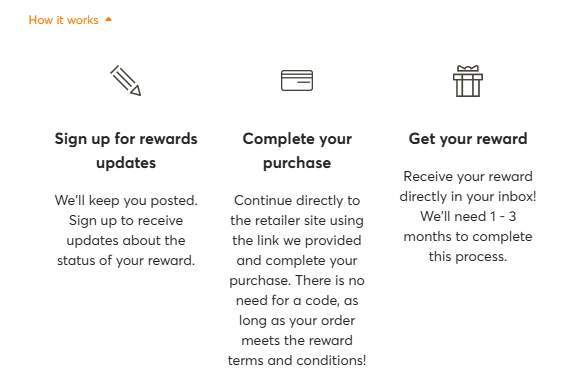The image size is (569, 381).
Task: Click the 'terms and conditions!' text
Action: pos(297,360)
